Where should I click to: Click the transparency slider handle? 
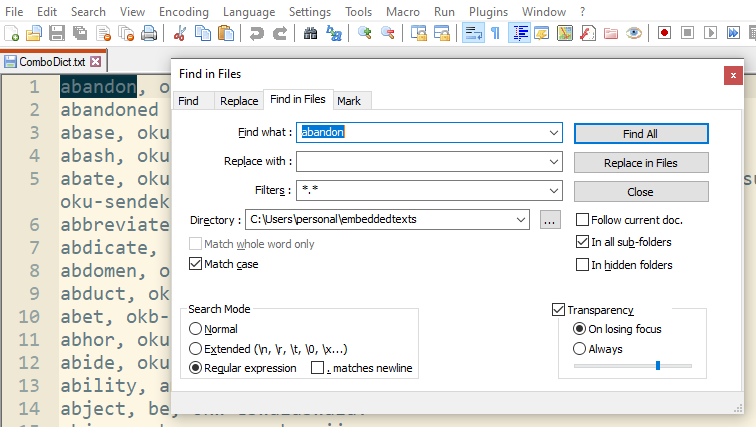pos(658,366)
